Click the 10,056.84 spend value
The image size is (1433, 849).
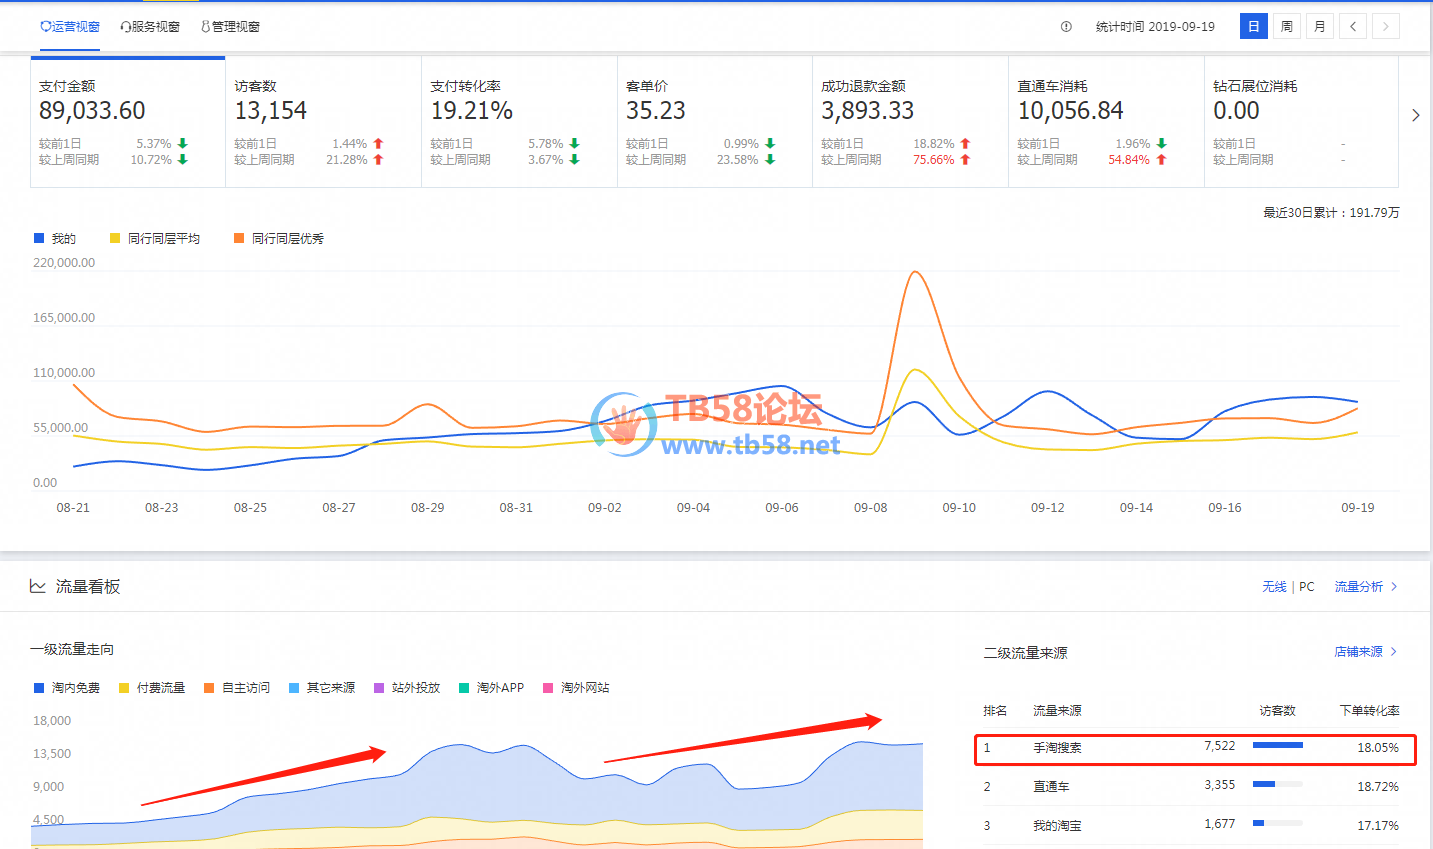[x=1070, y=111]
